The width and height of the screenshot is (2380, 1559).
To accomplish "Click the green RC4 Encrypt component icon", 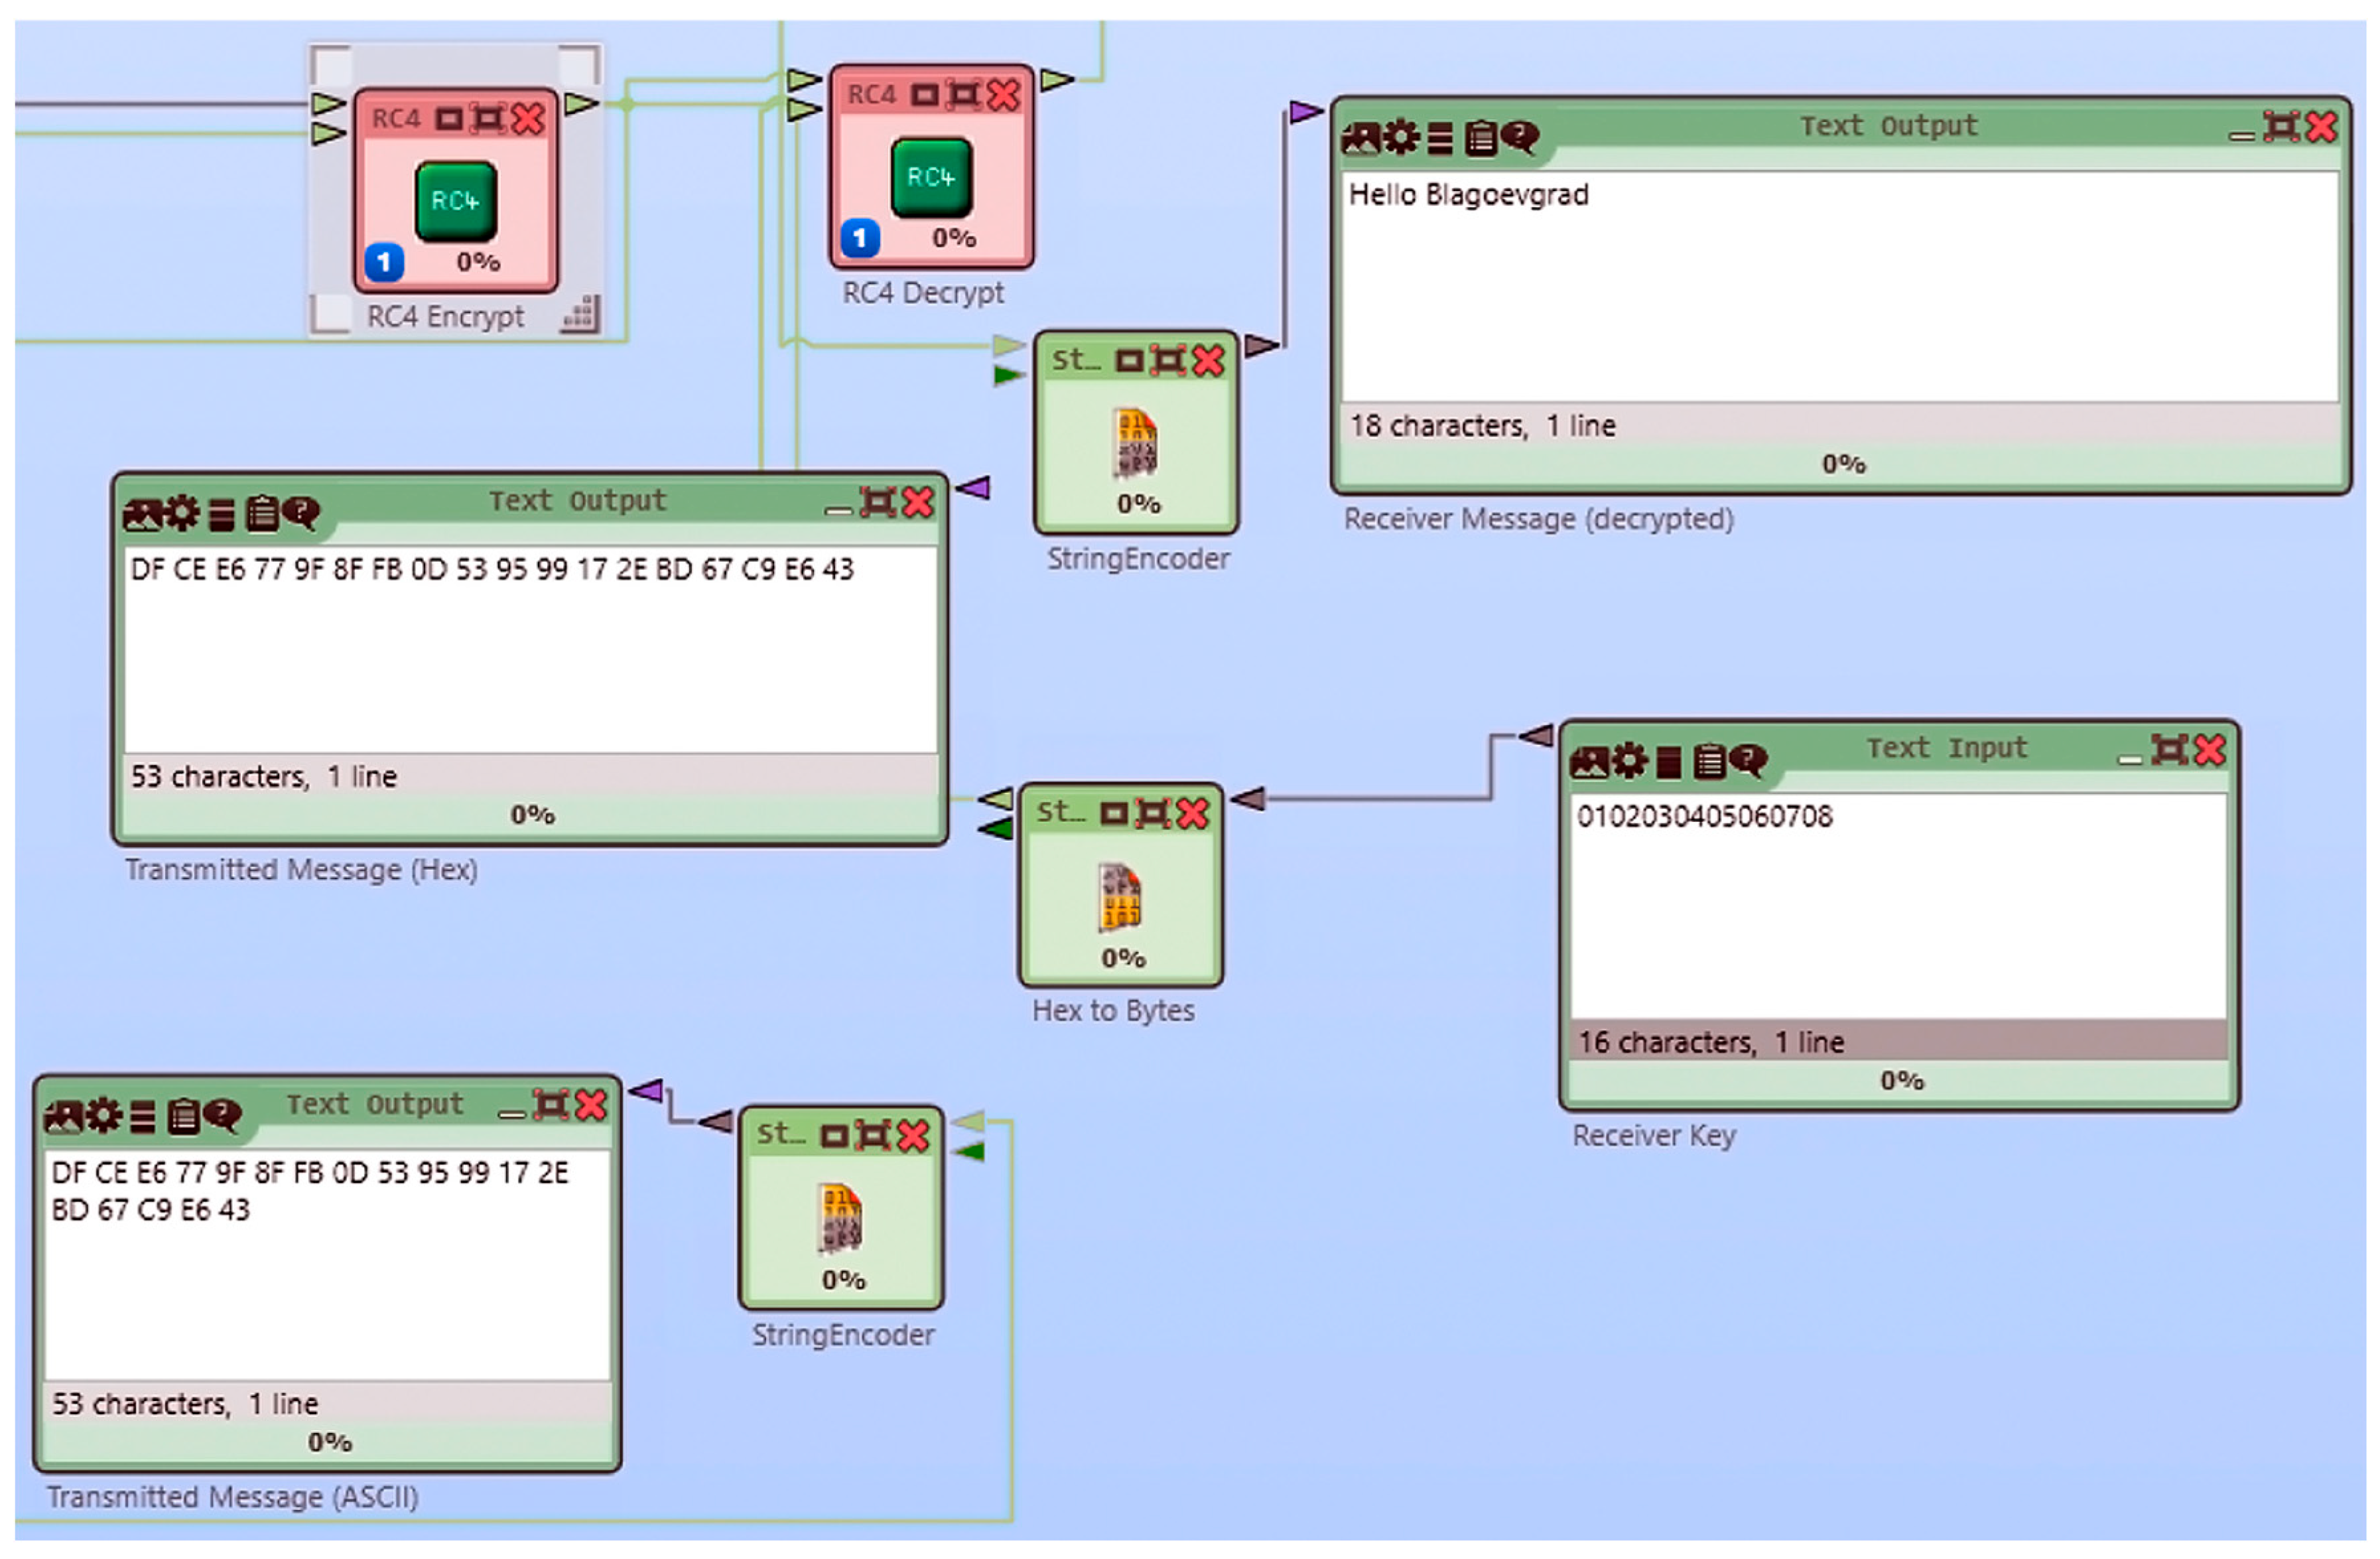I will click(x=456, y=201).
